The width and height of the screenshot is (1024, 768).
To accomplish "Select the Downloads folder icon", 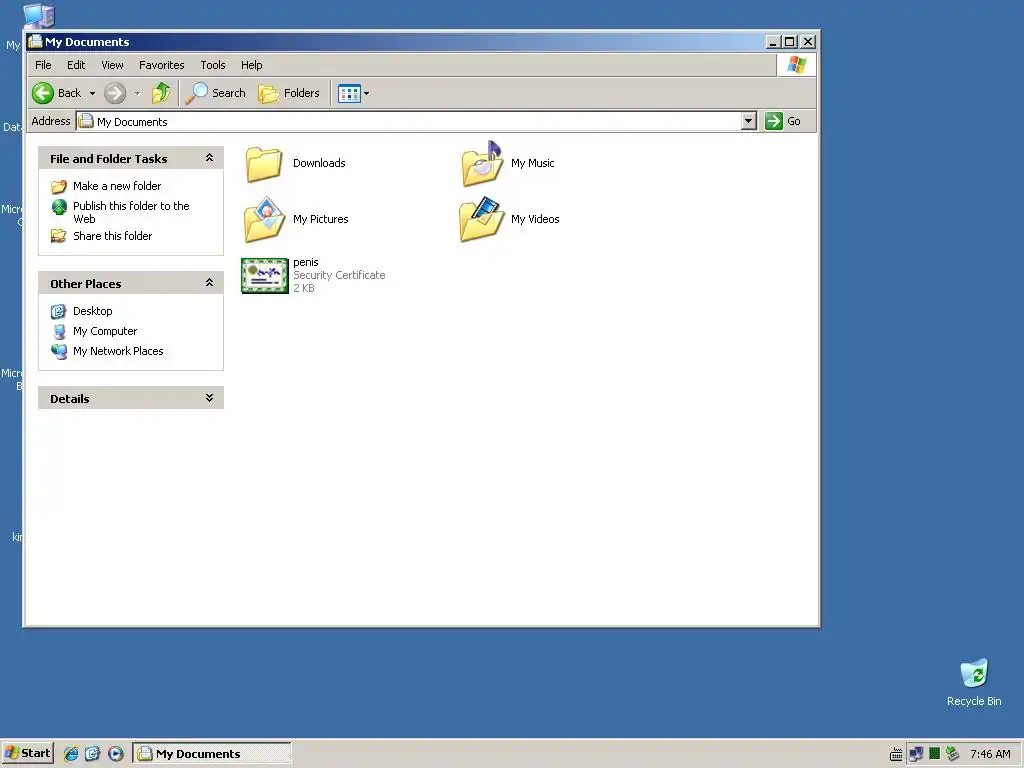I will point(264,163).
